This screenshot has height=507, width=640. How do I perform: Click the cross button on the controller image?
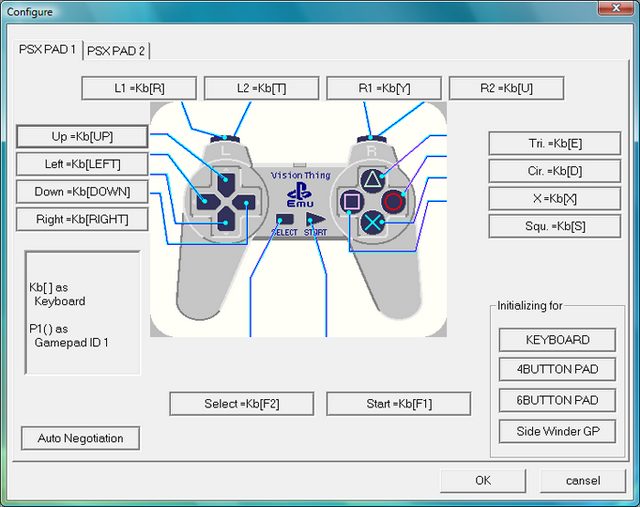372,223
